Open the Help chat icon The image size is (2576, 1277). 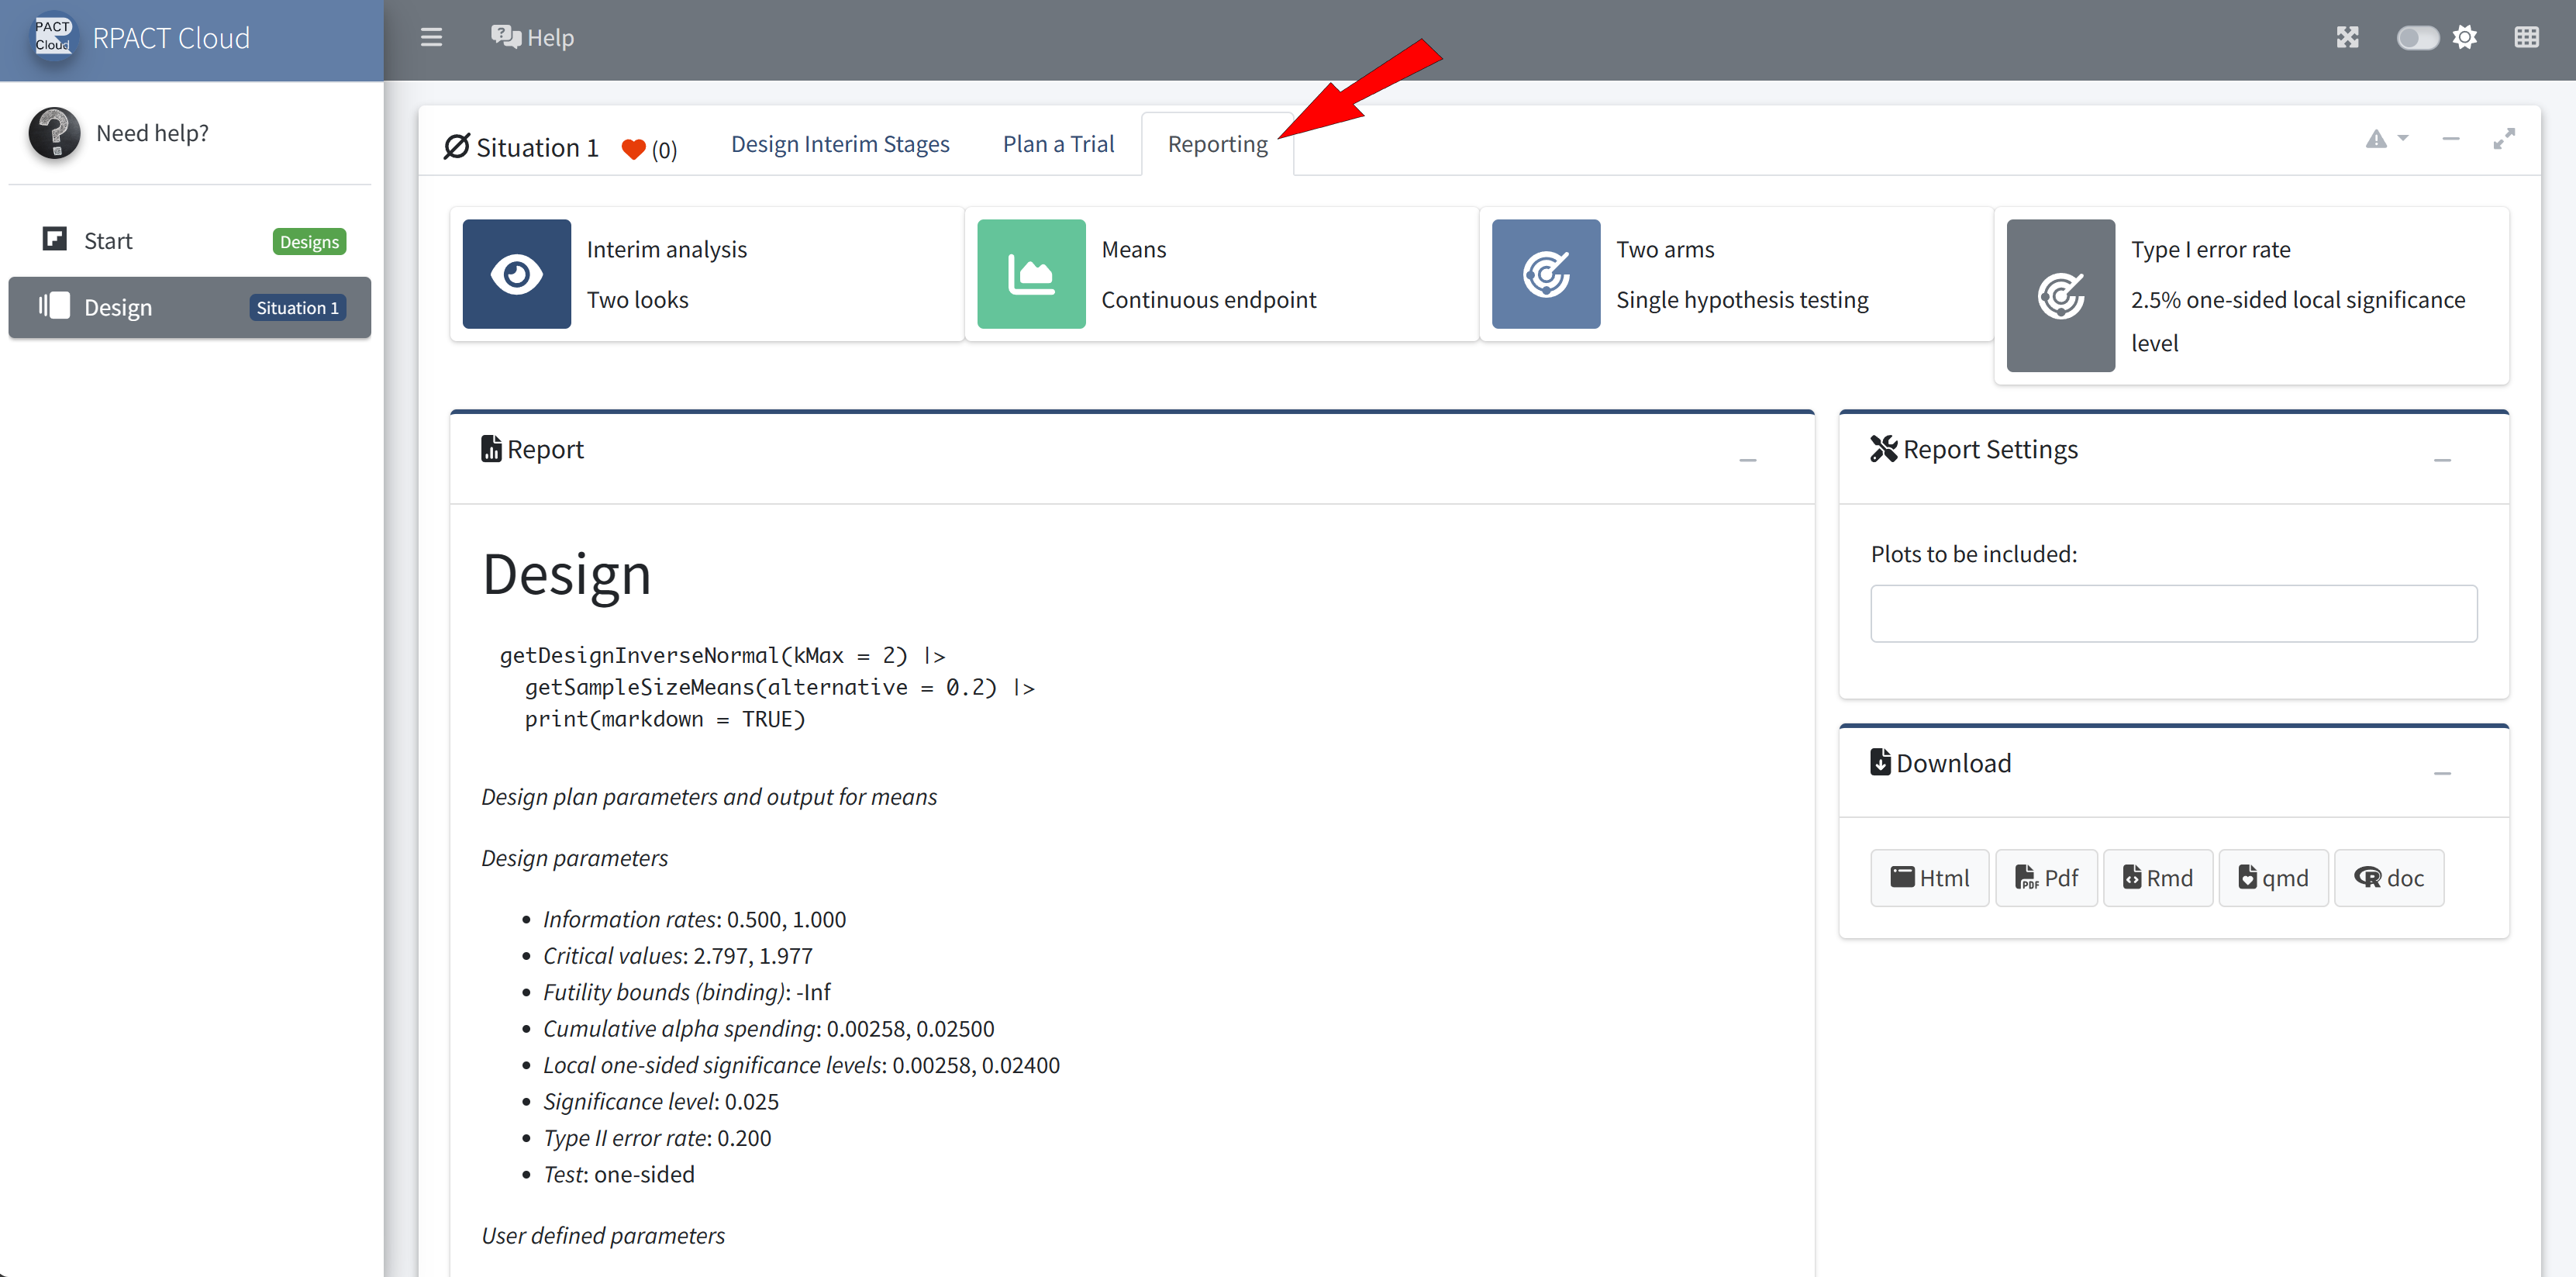[505, 38]
